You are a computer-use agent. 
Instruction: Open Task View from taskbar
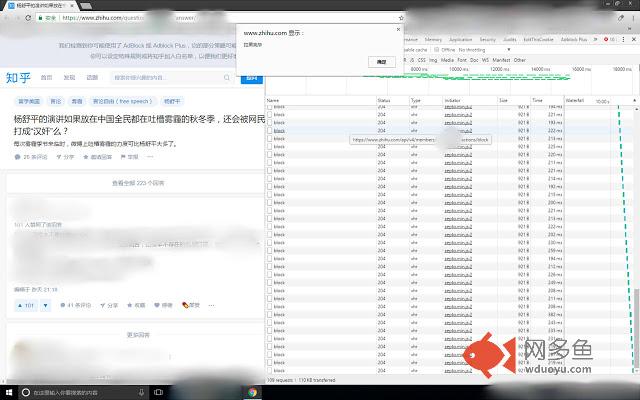(158, 393)
